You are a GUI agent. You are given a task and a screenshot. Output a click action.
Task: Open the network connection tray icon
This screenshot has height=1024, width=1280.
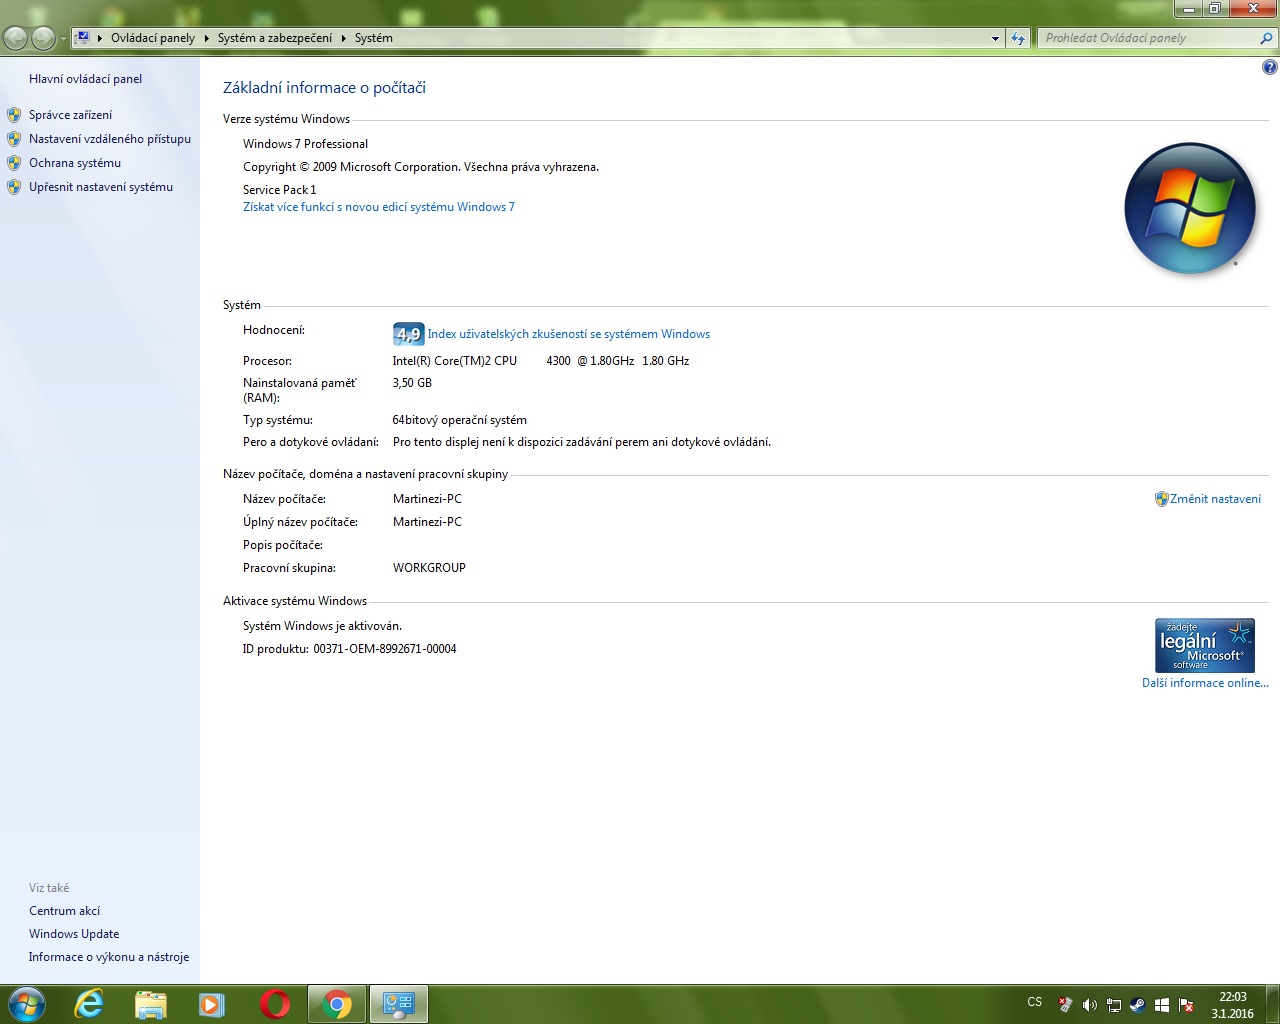(1114, 1005)
